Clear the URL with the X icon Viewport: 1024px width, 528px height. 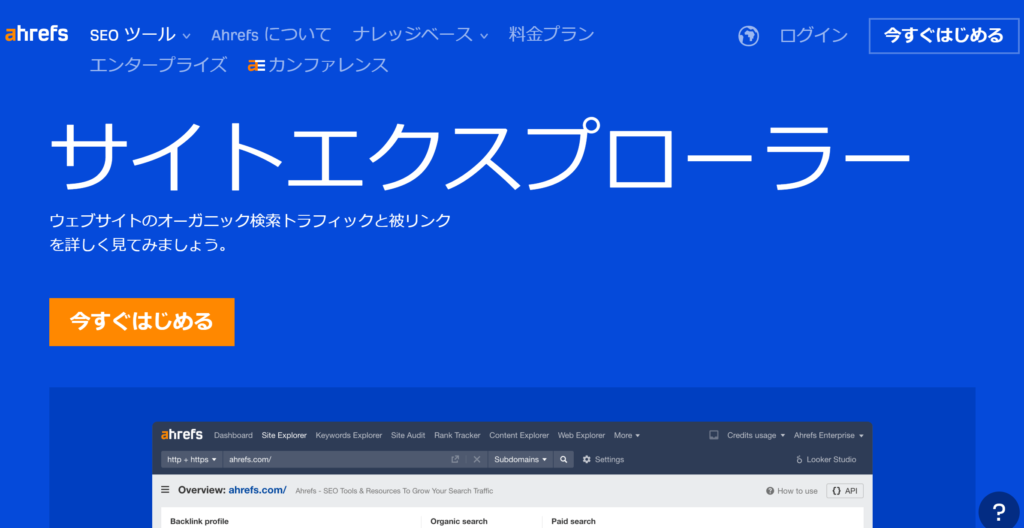[x=477, y=459]
